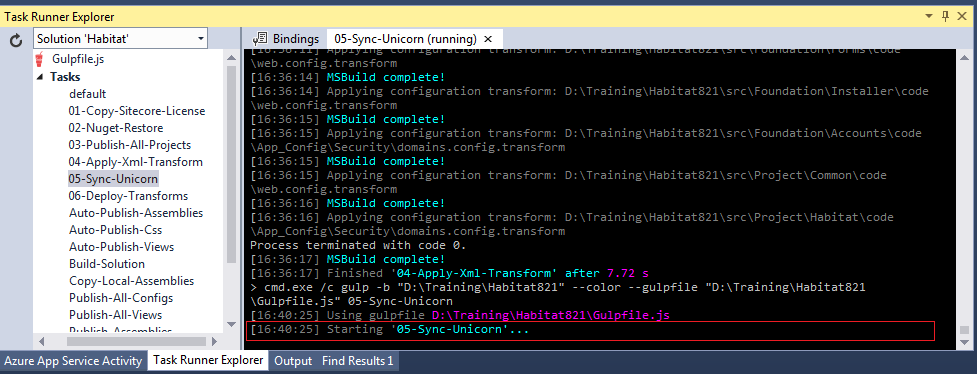Click the [16:36:17] MSBuild complete! line

coord(348,259)
